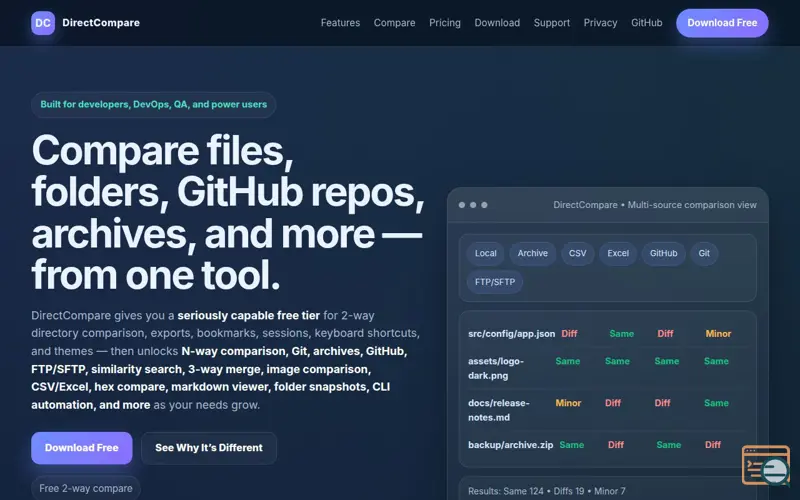
Task: Open the Pricing page link
Action: point(445,23)
